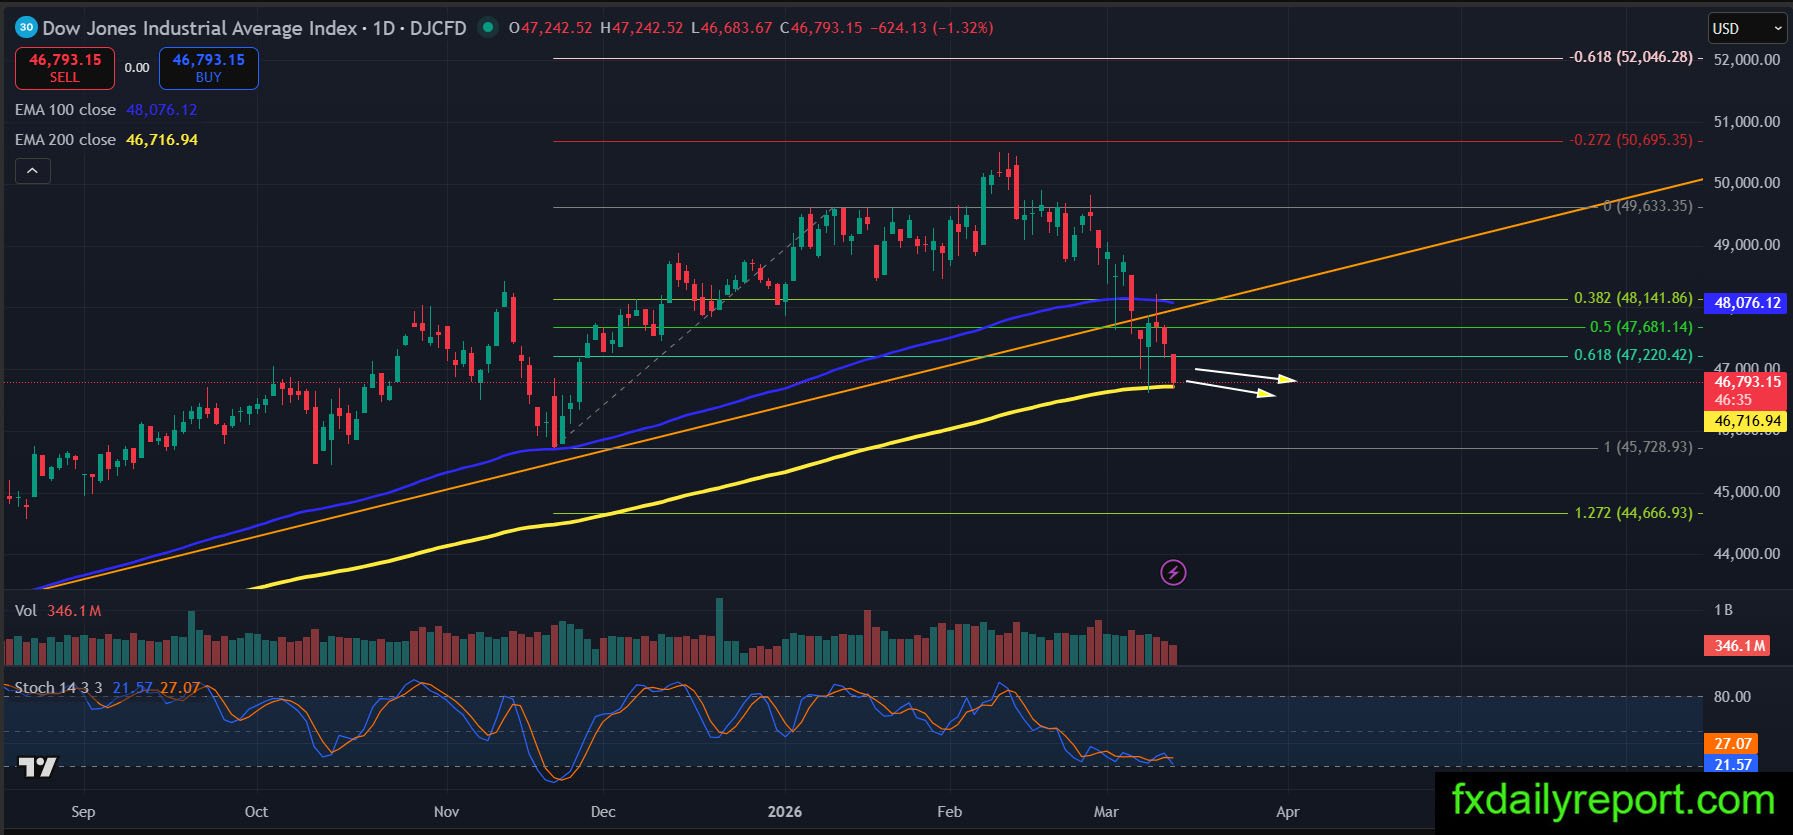Click the 44,000.00 price axis level

click(1747, 554)
